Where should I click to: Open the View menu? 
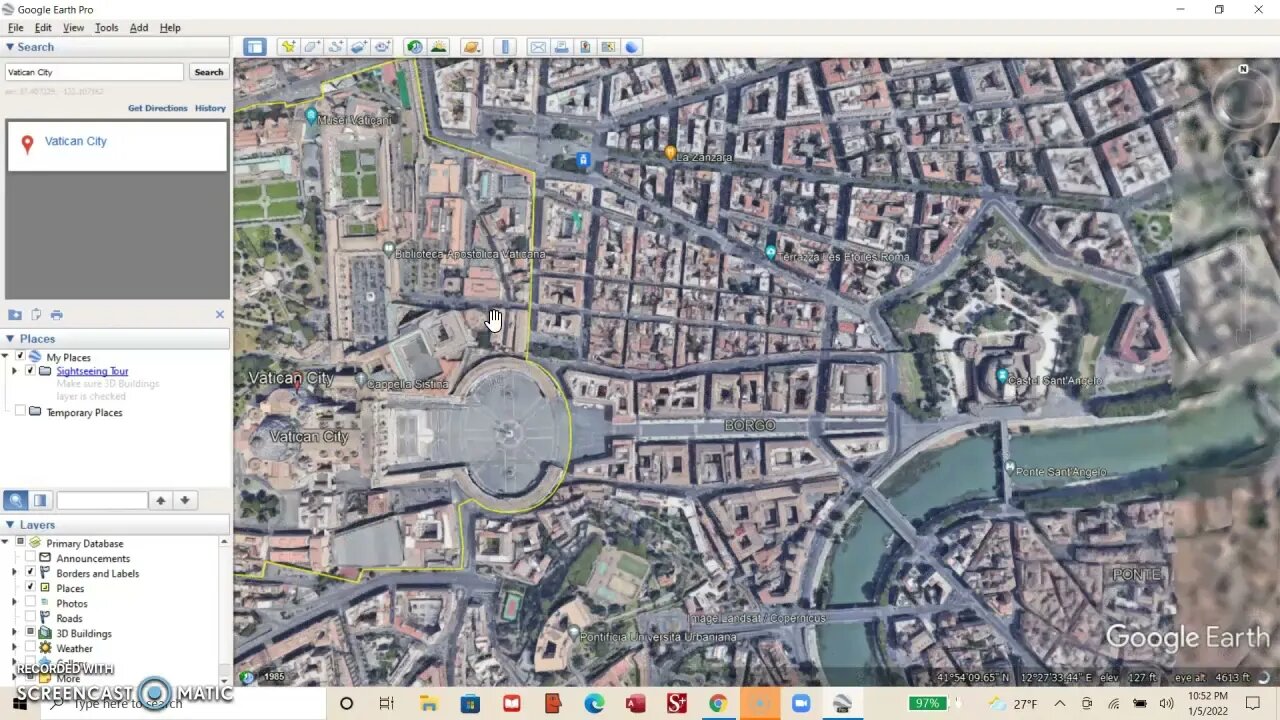[x=73, y=28]
